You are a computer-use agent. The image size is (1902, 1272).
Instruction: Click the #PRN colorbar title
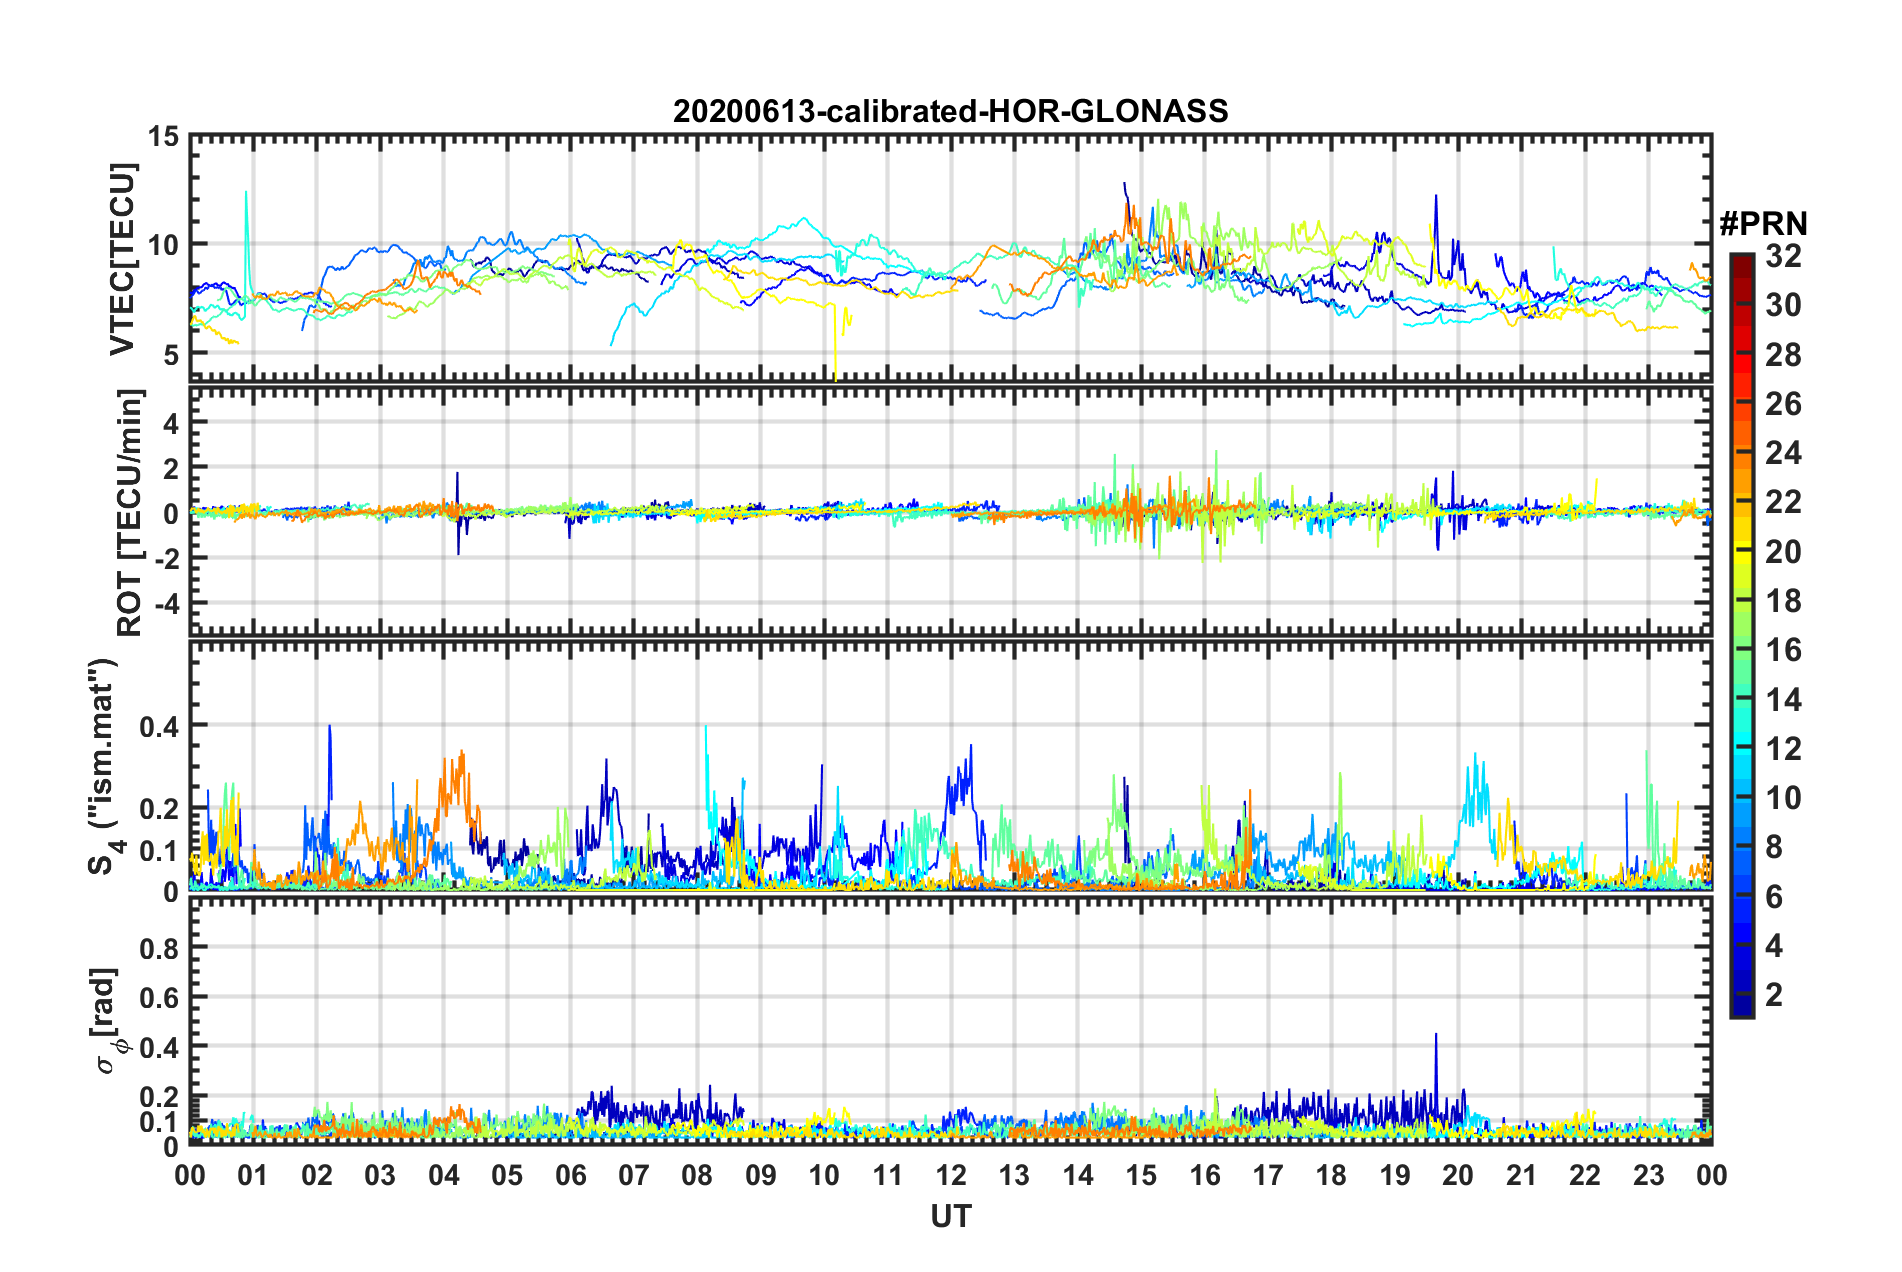(1763, 223)
